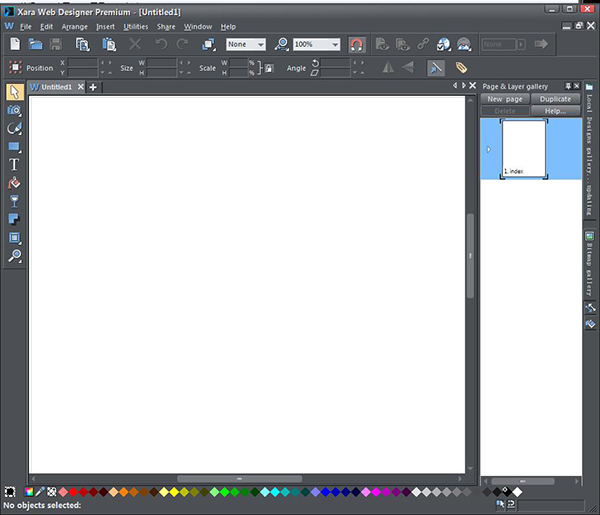Click the New page button
600x515 pixels.
pyautogui.click(x=505, y=99)
